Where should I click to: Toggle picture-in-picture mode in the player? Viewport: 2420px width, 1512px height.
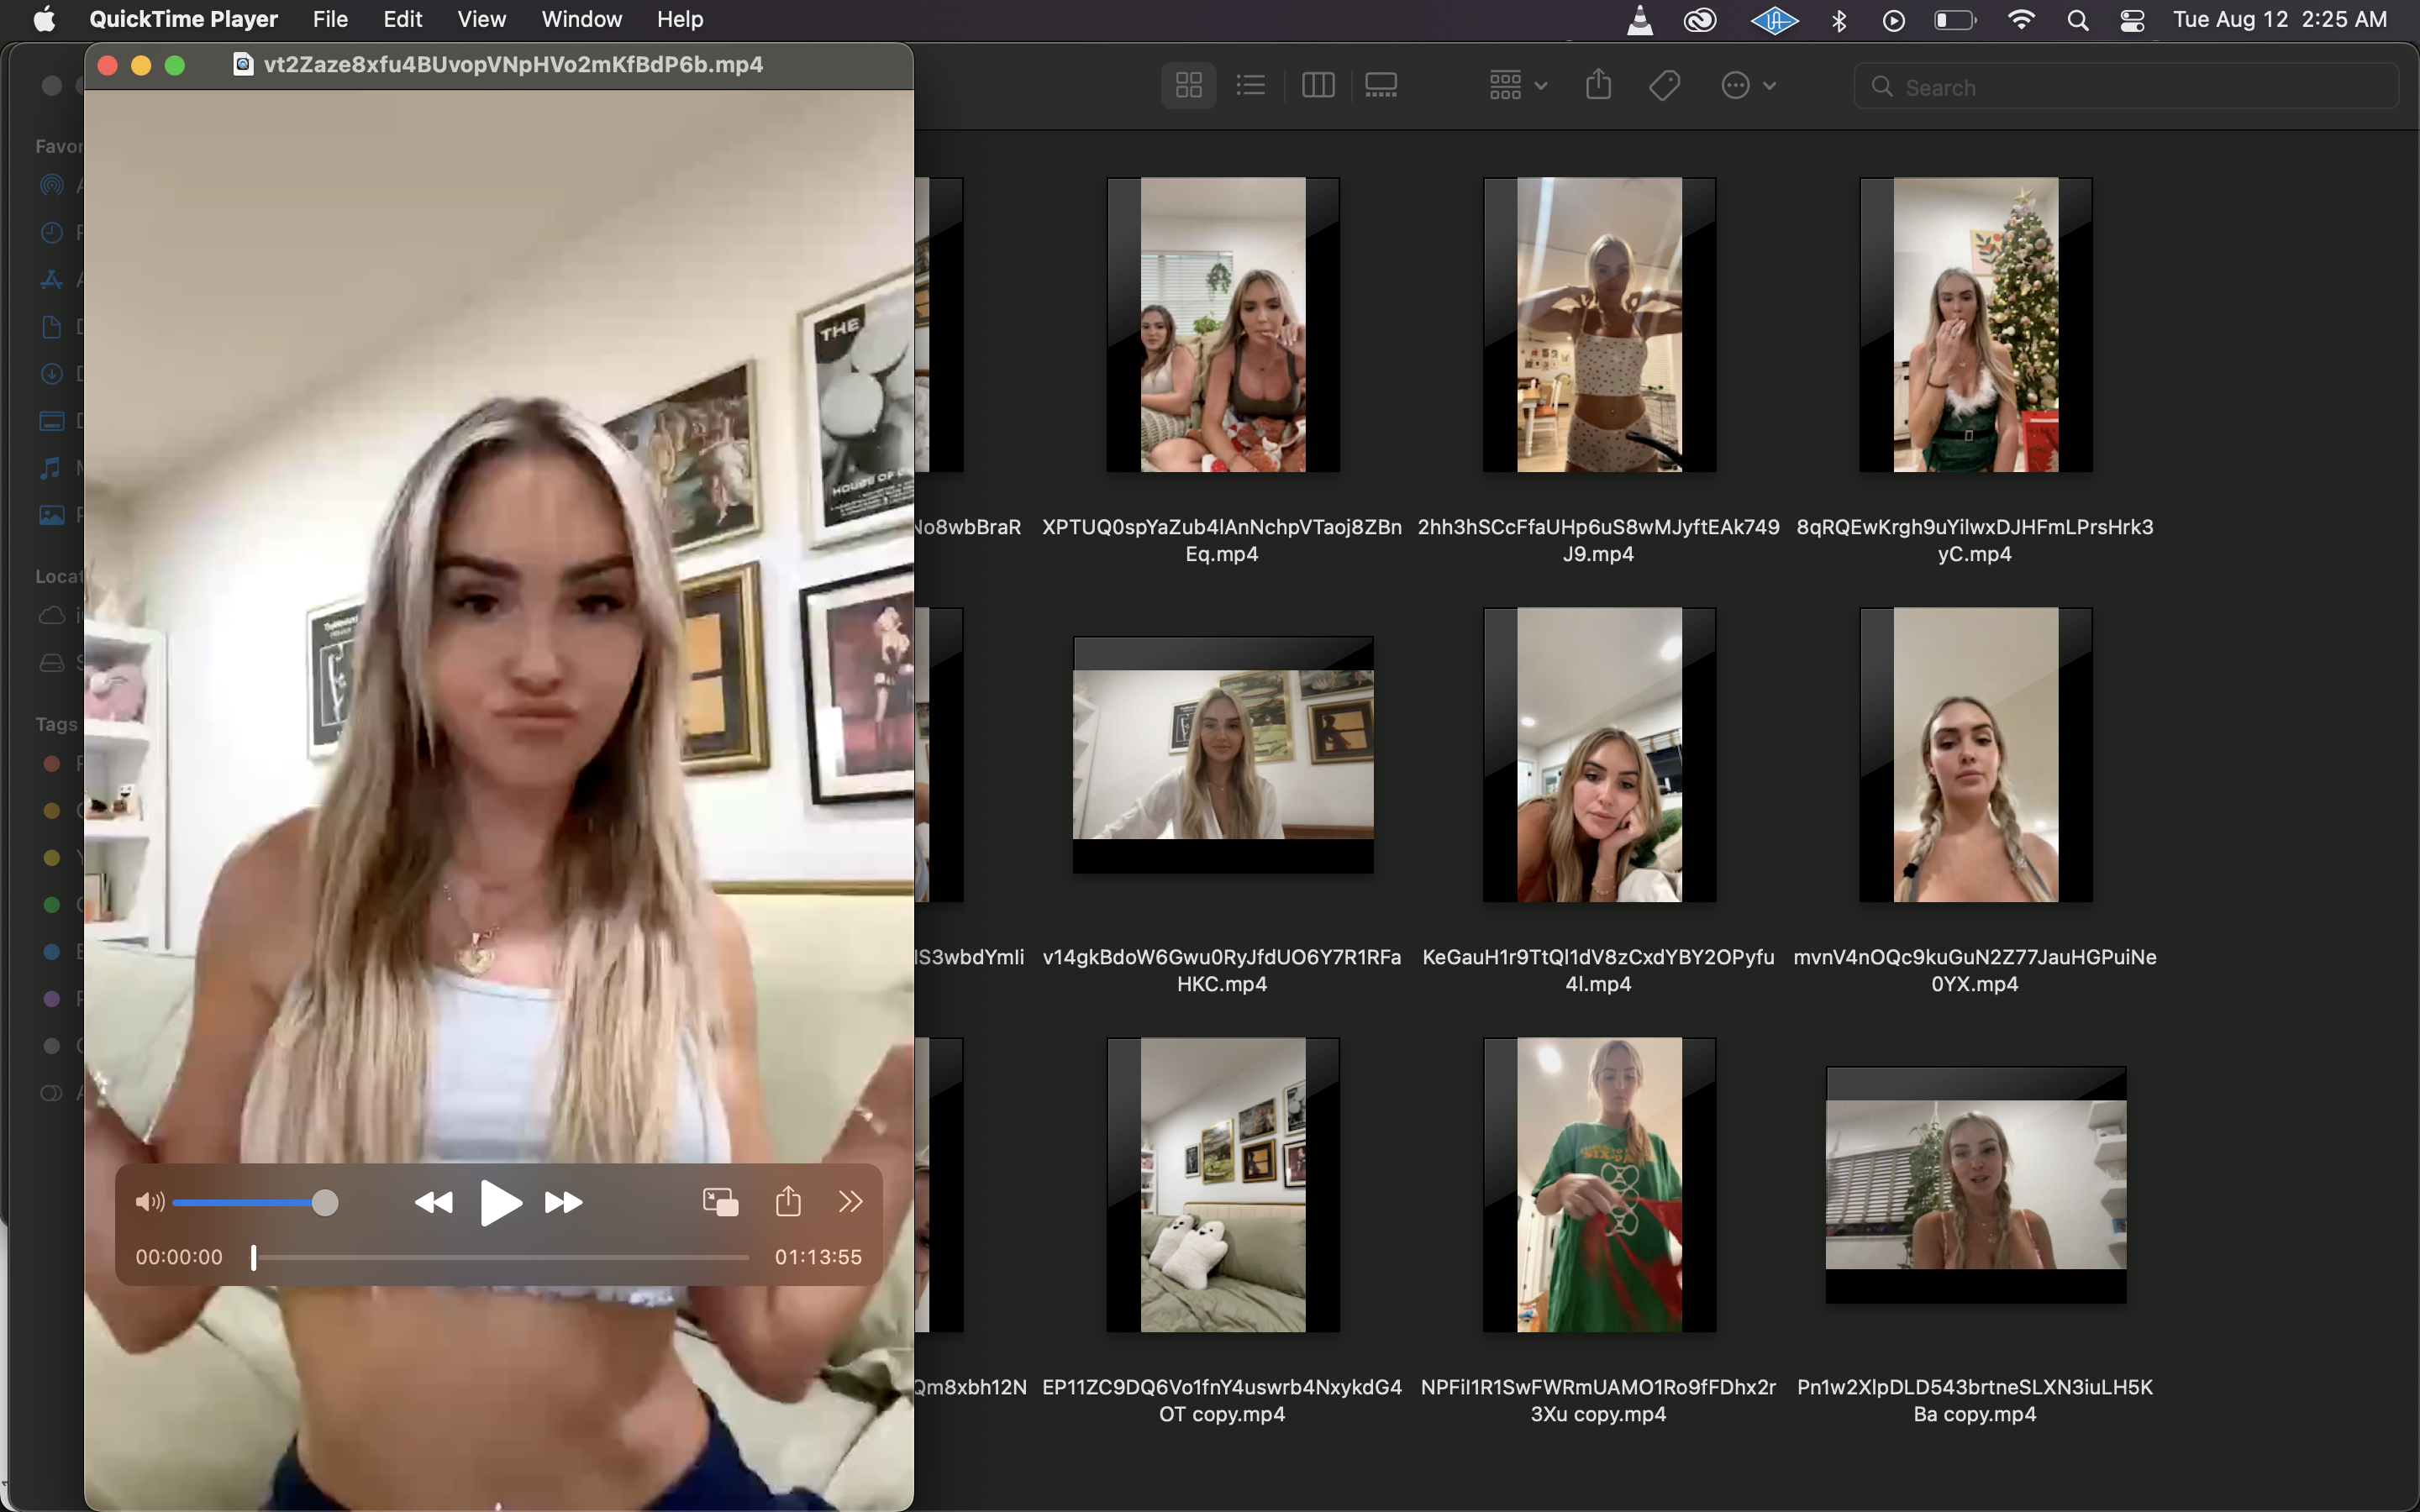click(x=720, y=1201)
